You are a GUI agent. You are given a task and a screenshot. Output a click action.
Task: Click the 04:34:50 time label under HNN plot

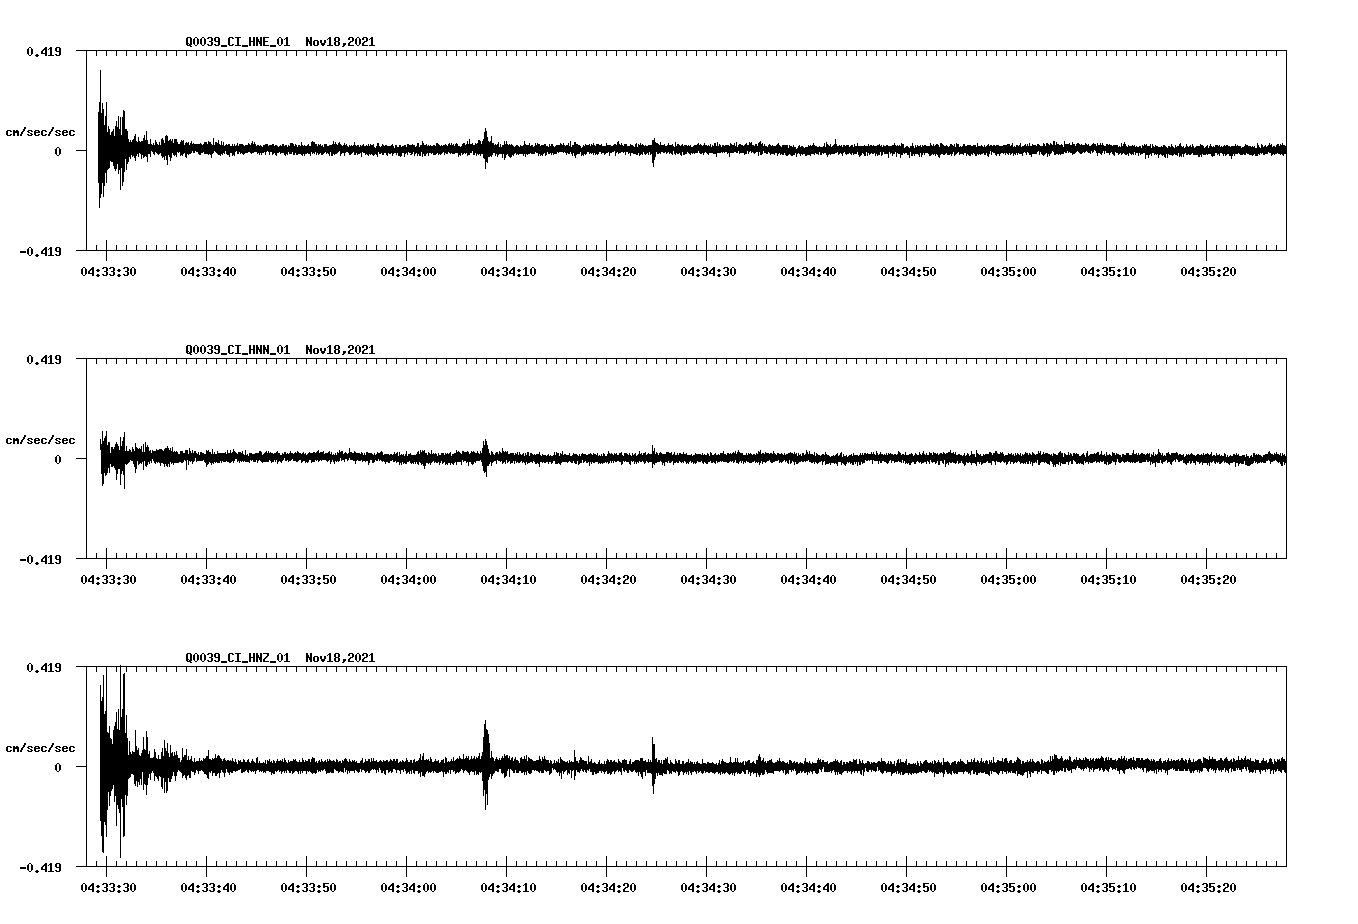(x=908, y=580)
